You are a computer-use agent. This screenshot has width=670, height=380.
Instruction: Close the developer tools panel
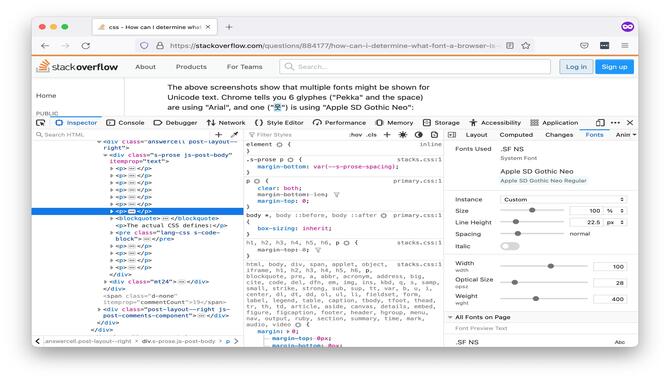click(630, 123)
